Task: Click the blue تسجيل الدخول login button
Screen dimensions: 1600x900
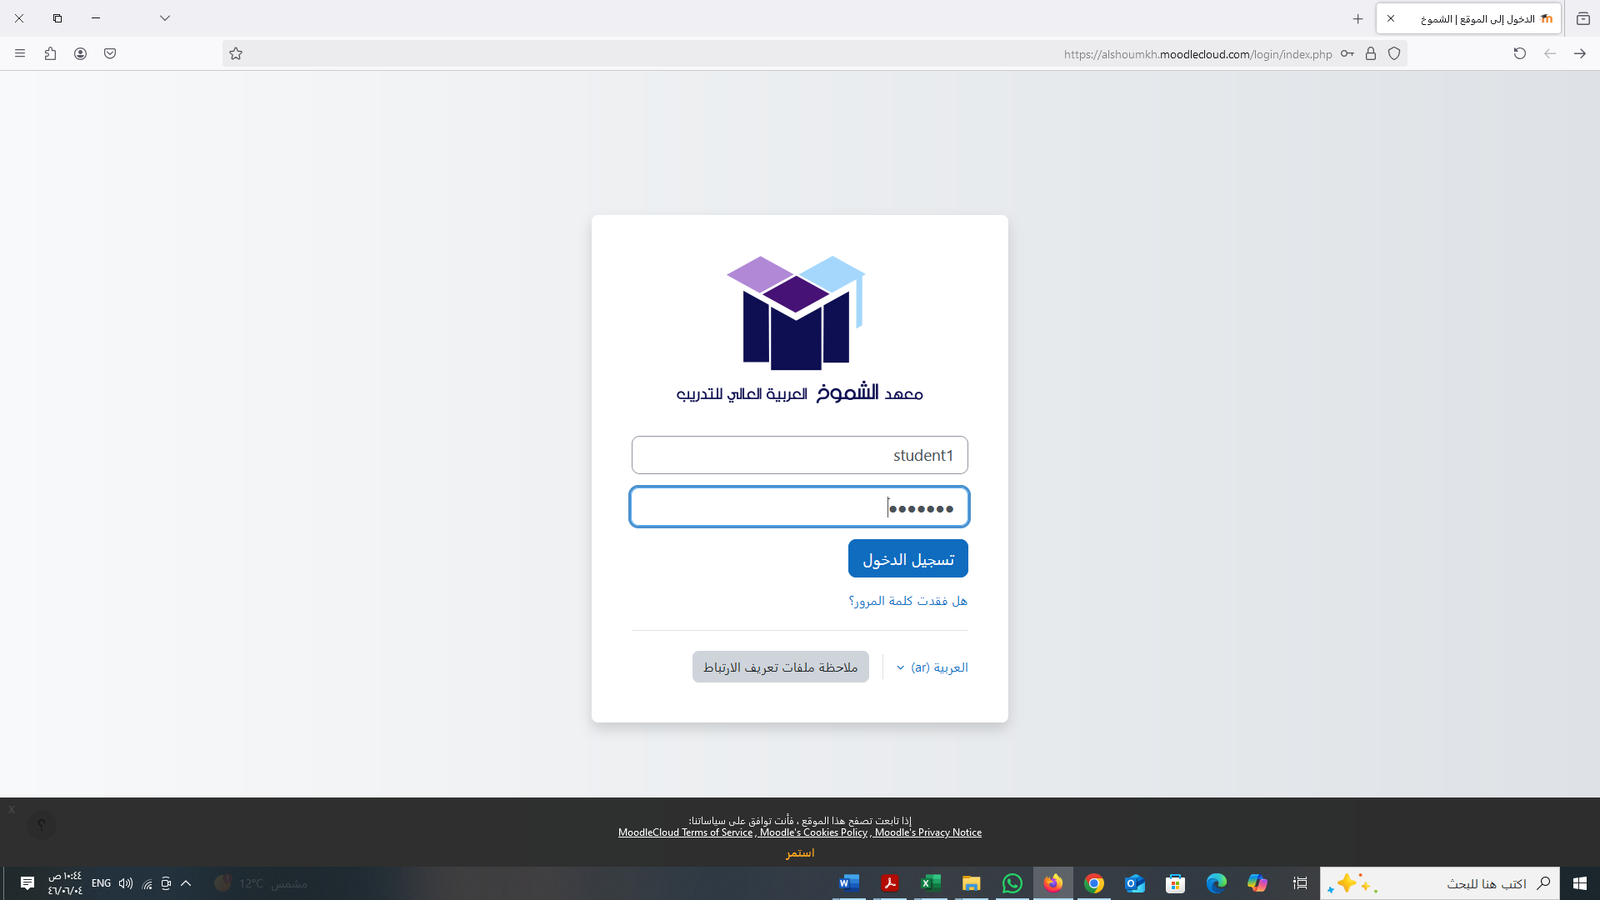Action: [908, 559]
